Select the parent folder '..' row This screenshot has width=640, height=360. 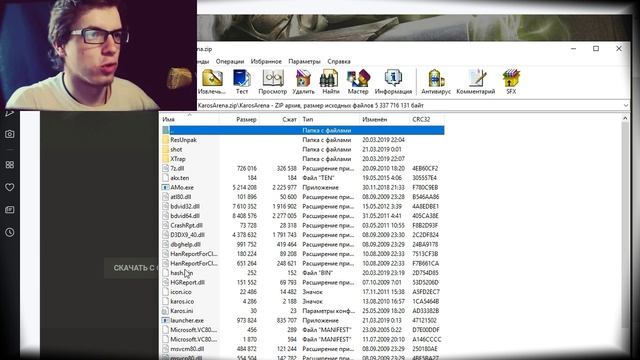coord(302,130)
